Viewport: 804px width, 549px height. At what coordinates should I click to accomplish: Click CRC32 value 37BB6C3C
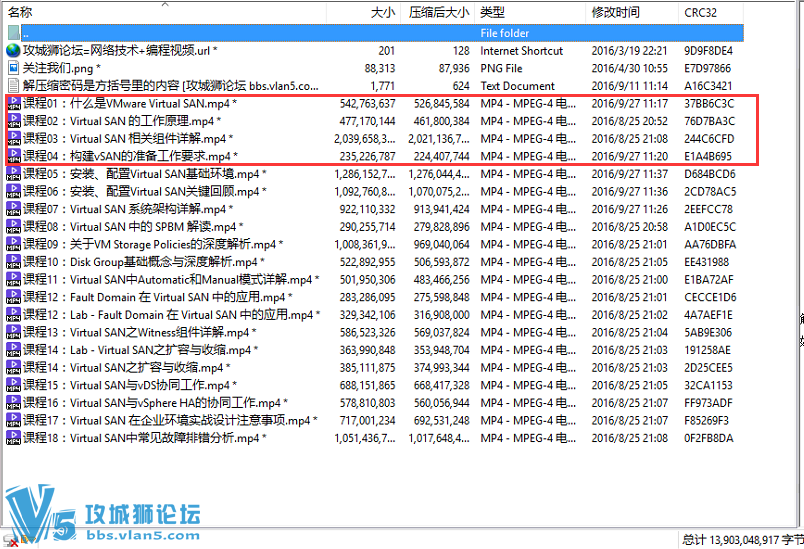(x=709, y=104)
